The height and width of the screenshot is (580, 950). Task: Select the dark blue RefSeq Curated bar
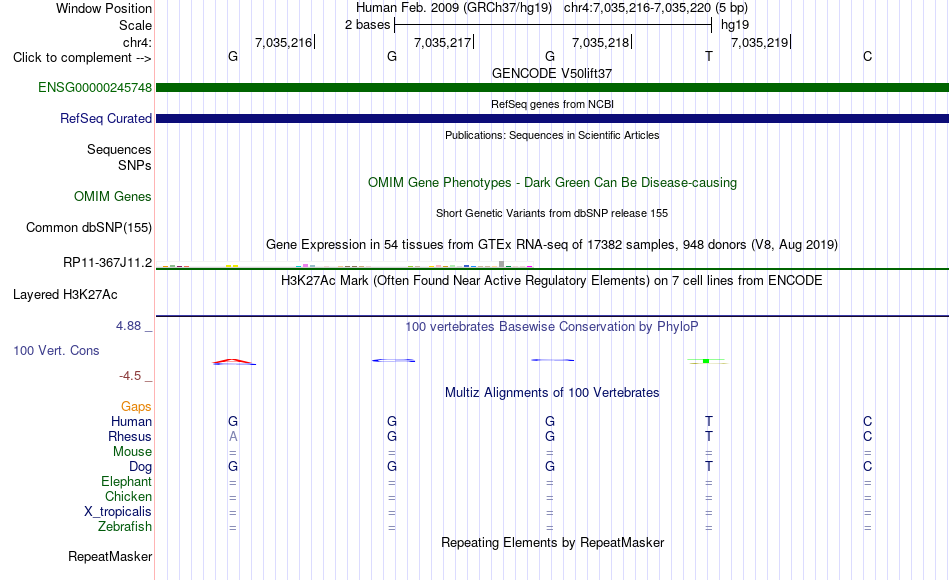(x=552, y=118)
